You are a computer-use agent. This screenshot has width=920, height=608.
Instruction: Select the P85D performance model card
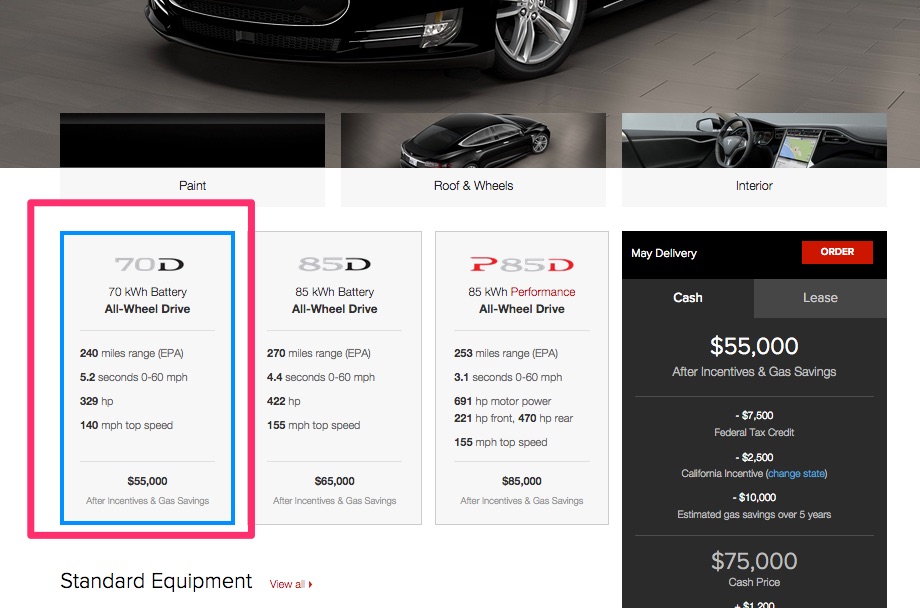pos(522,378)
